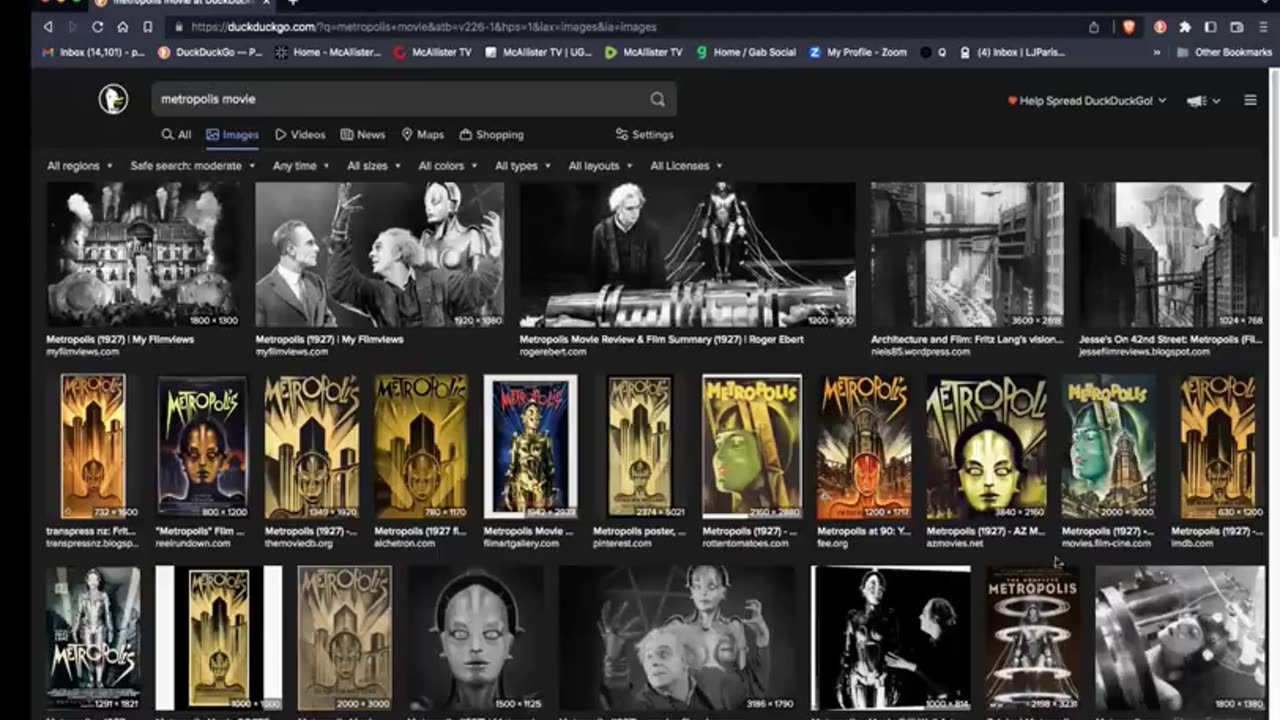Open the Extensions puzzle-piece icon
The image size is (1280, 720).
(x=1185, y=27)
